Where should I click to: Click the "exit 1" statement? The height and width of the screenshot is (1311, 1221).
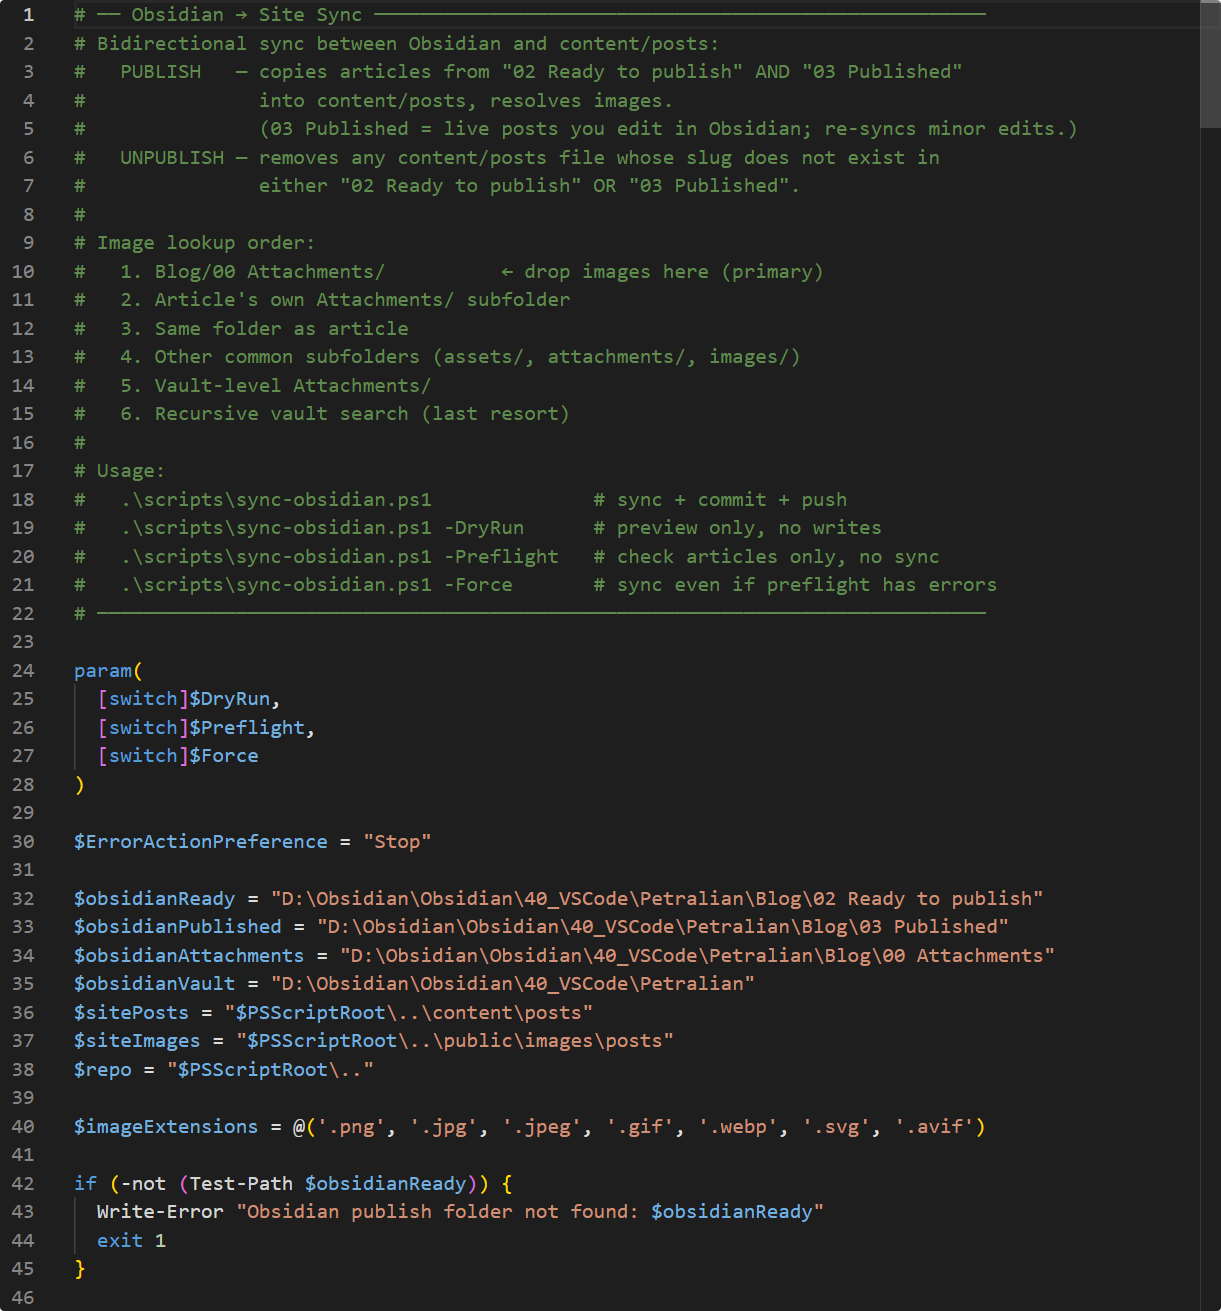tap(132, 1241)
